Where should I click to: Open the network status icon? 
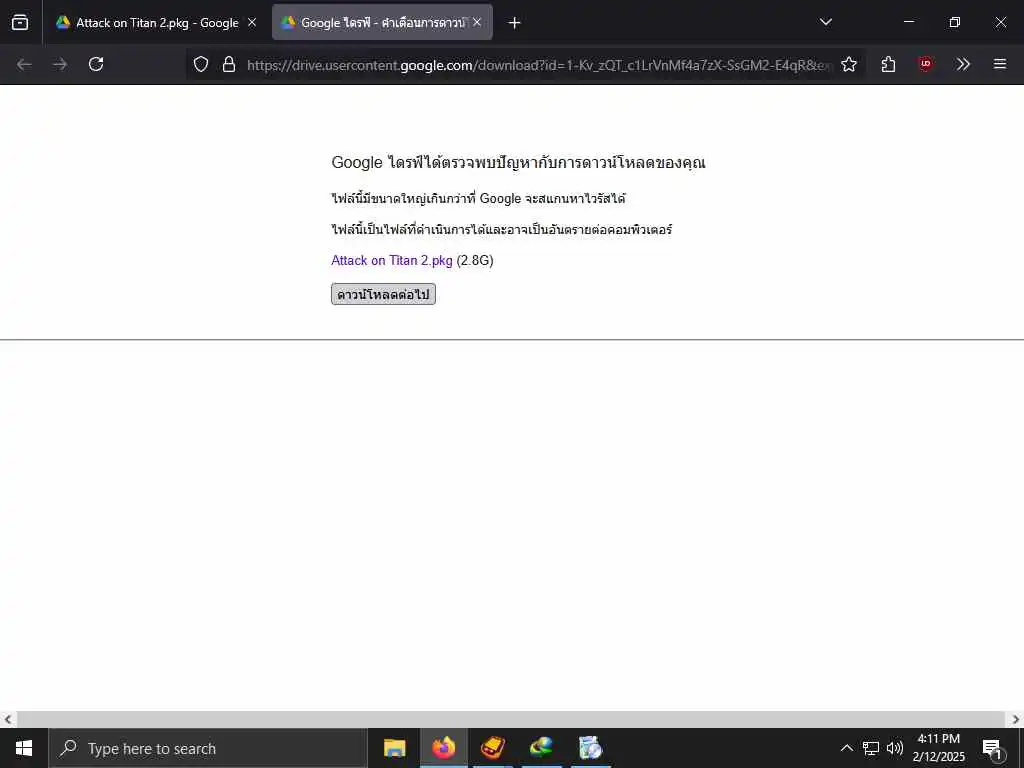pyautogui.click(x=871, y=748)
